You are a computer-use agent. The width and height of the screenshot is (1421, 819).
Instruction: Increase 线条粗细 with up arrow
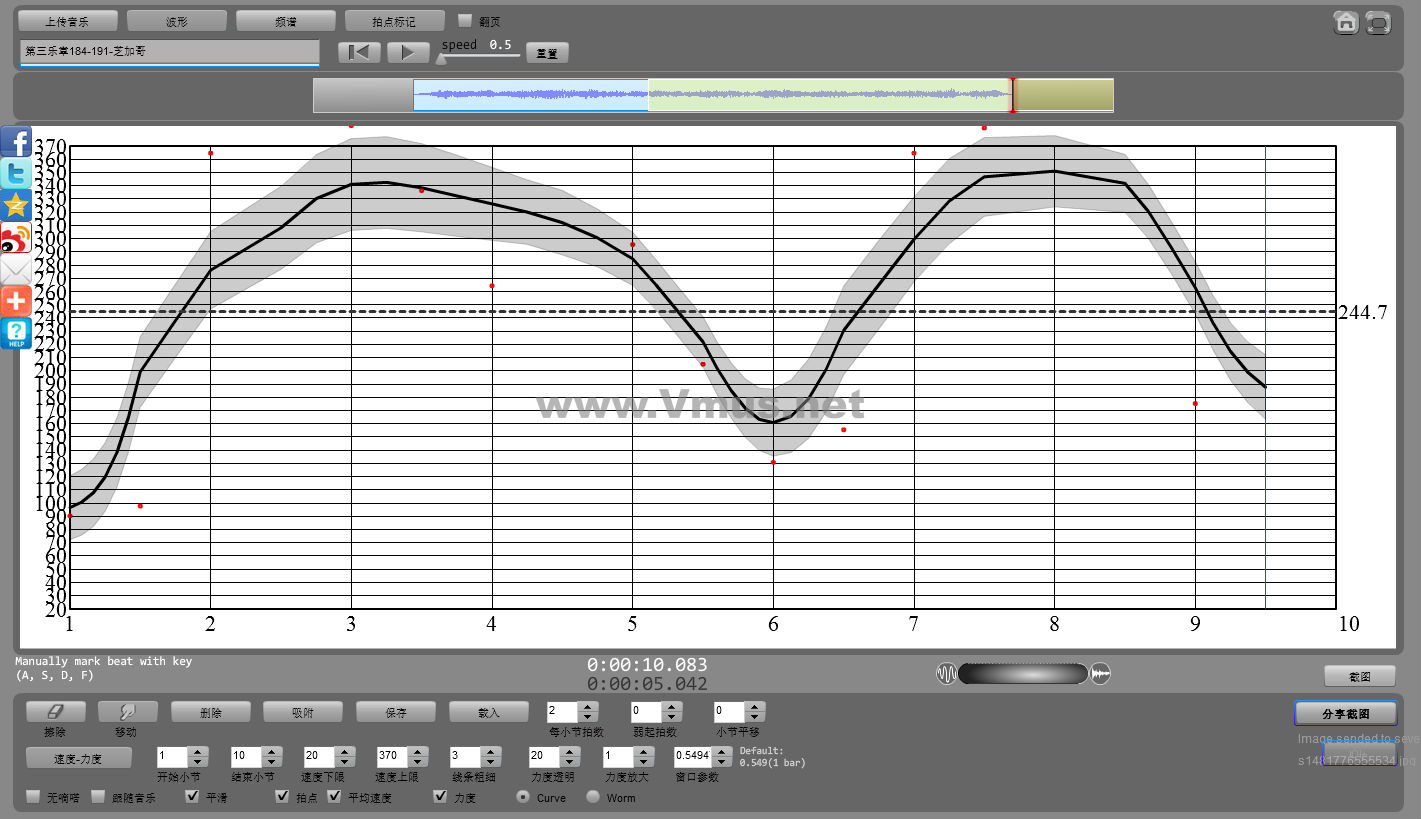[x=491, y=752]
